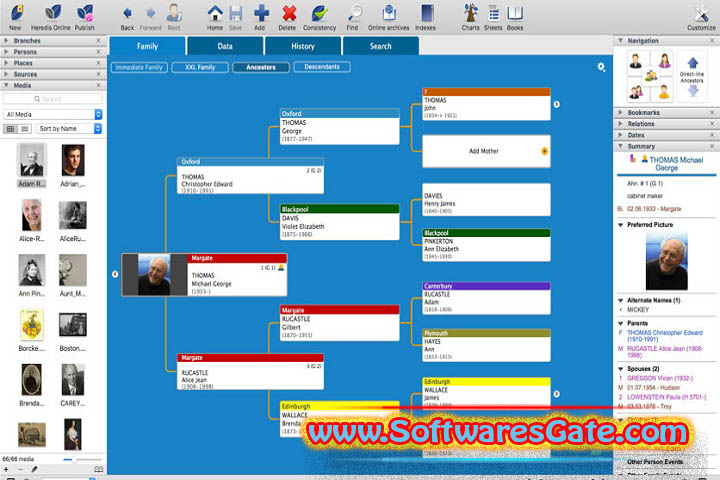Select THOMAS George Oxford box
The height and width of the screenshot is (480, 720).
coord(339,127)
